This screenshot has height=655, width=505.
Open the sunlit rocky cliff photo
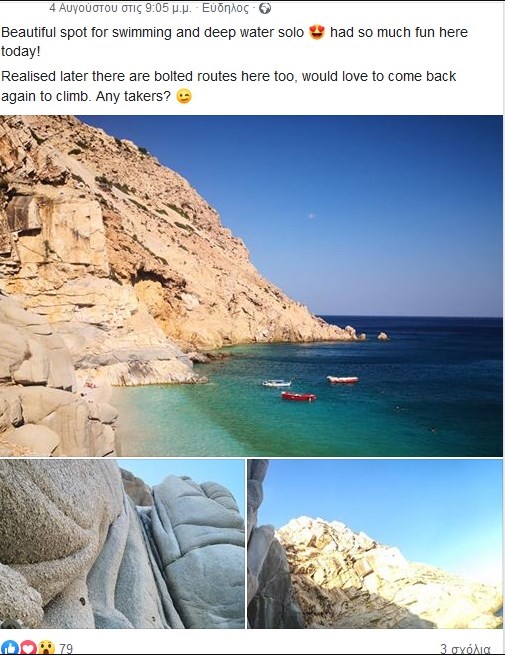(x=375, y=544)
